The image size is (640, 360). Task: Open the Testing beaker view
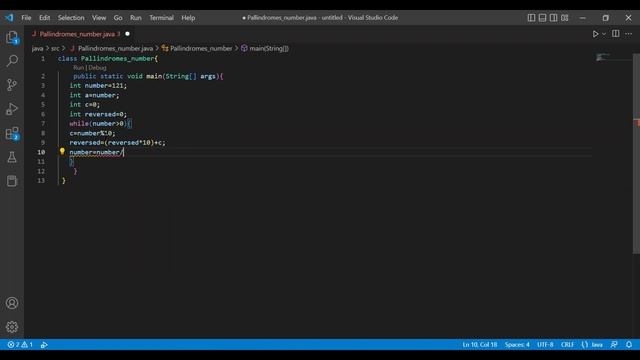(12, 157)
